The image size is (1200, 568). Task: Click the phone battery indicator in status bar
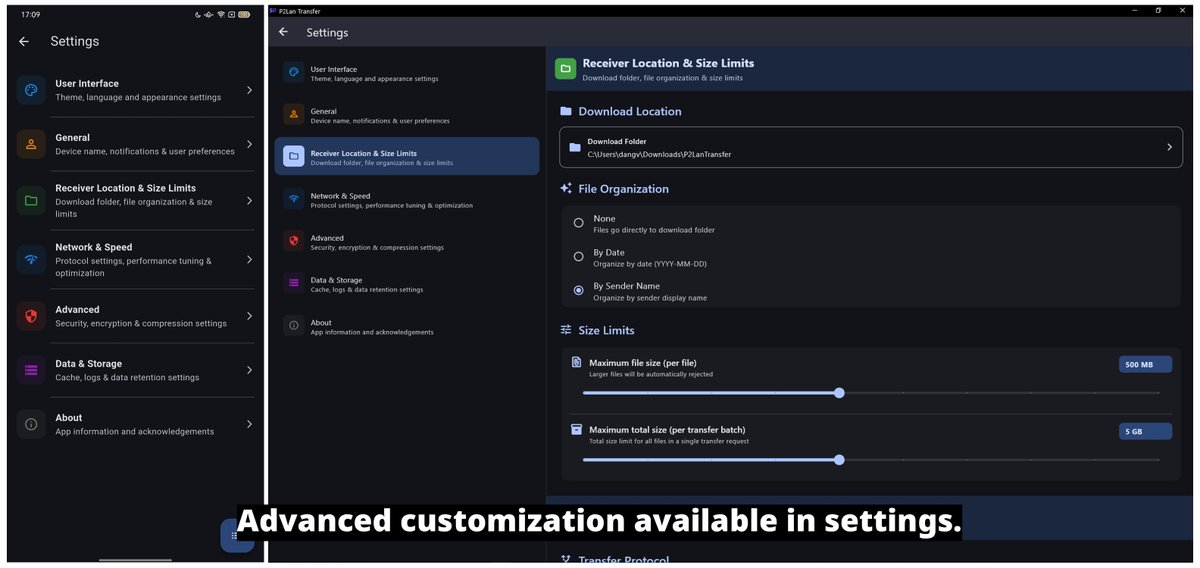point(243,15)
